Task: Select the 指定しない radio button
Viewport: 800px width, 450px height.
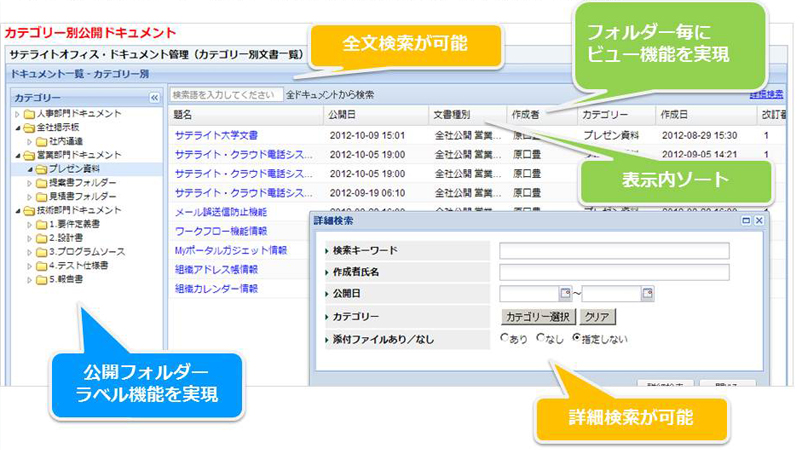Action: pos(576,338)
